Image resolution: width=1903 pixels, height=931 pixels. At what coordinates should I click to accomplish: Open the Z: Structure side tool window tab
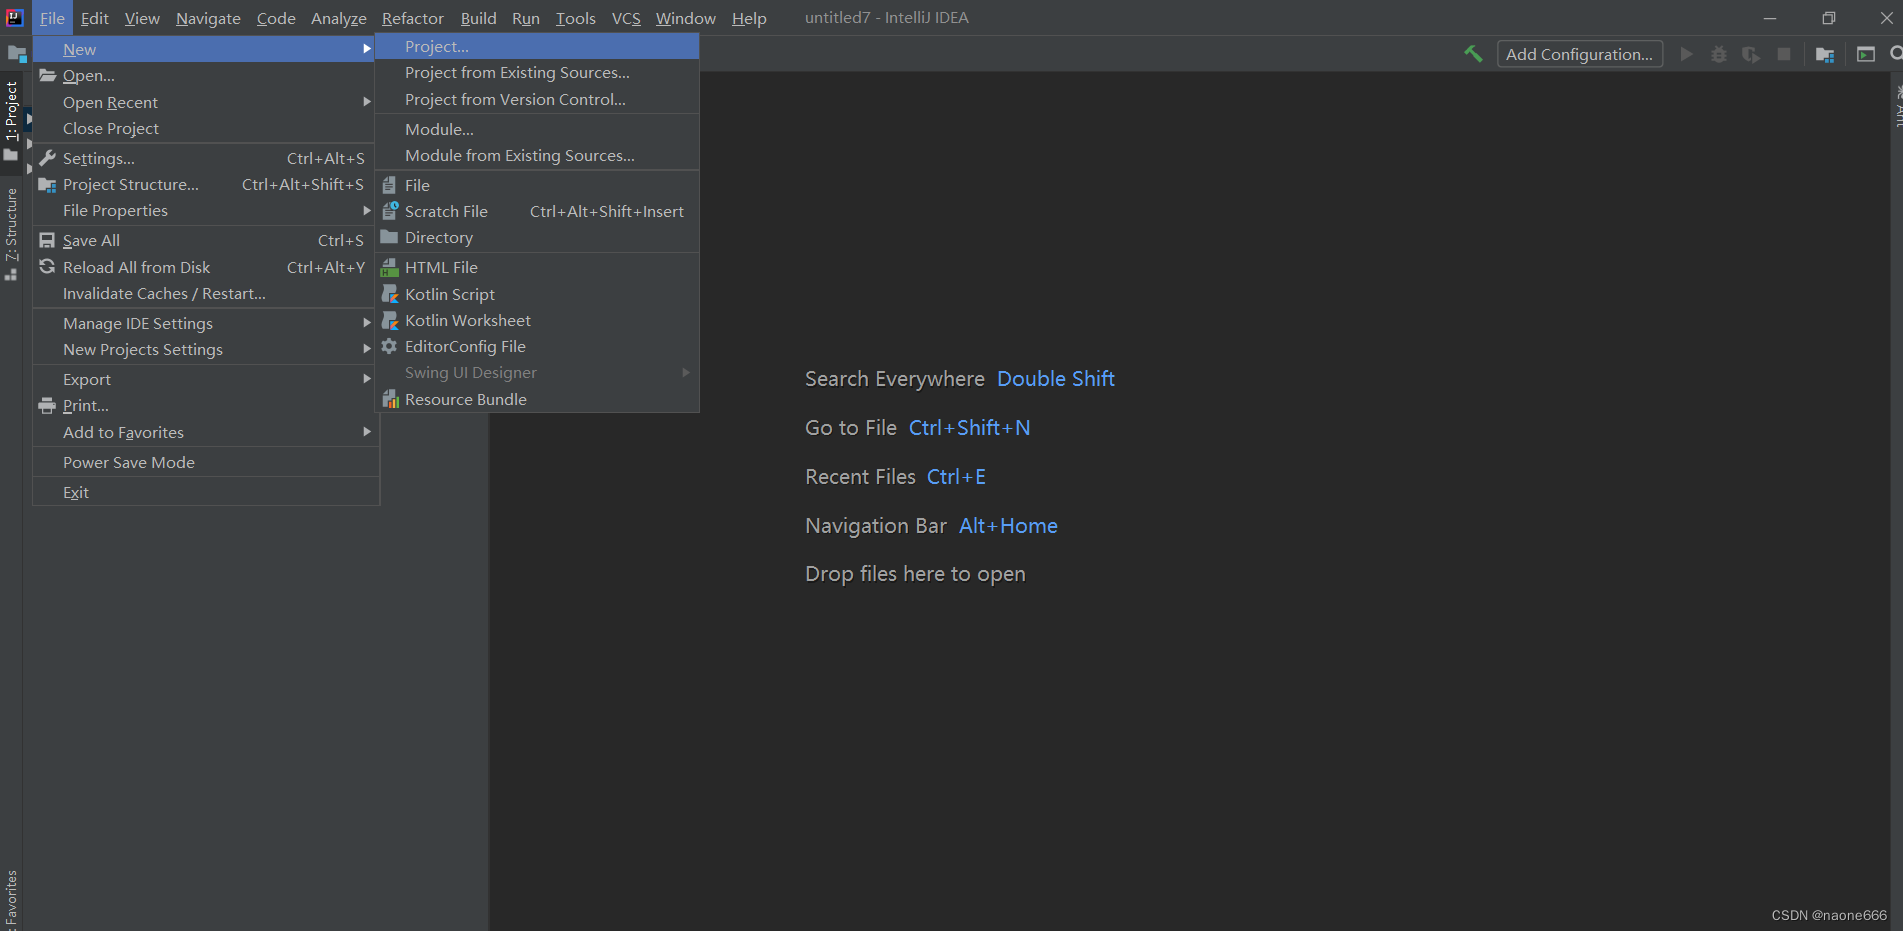tap(11, 234)
